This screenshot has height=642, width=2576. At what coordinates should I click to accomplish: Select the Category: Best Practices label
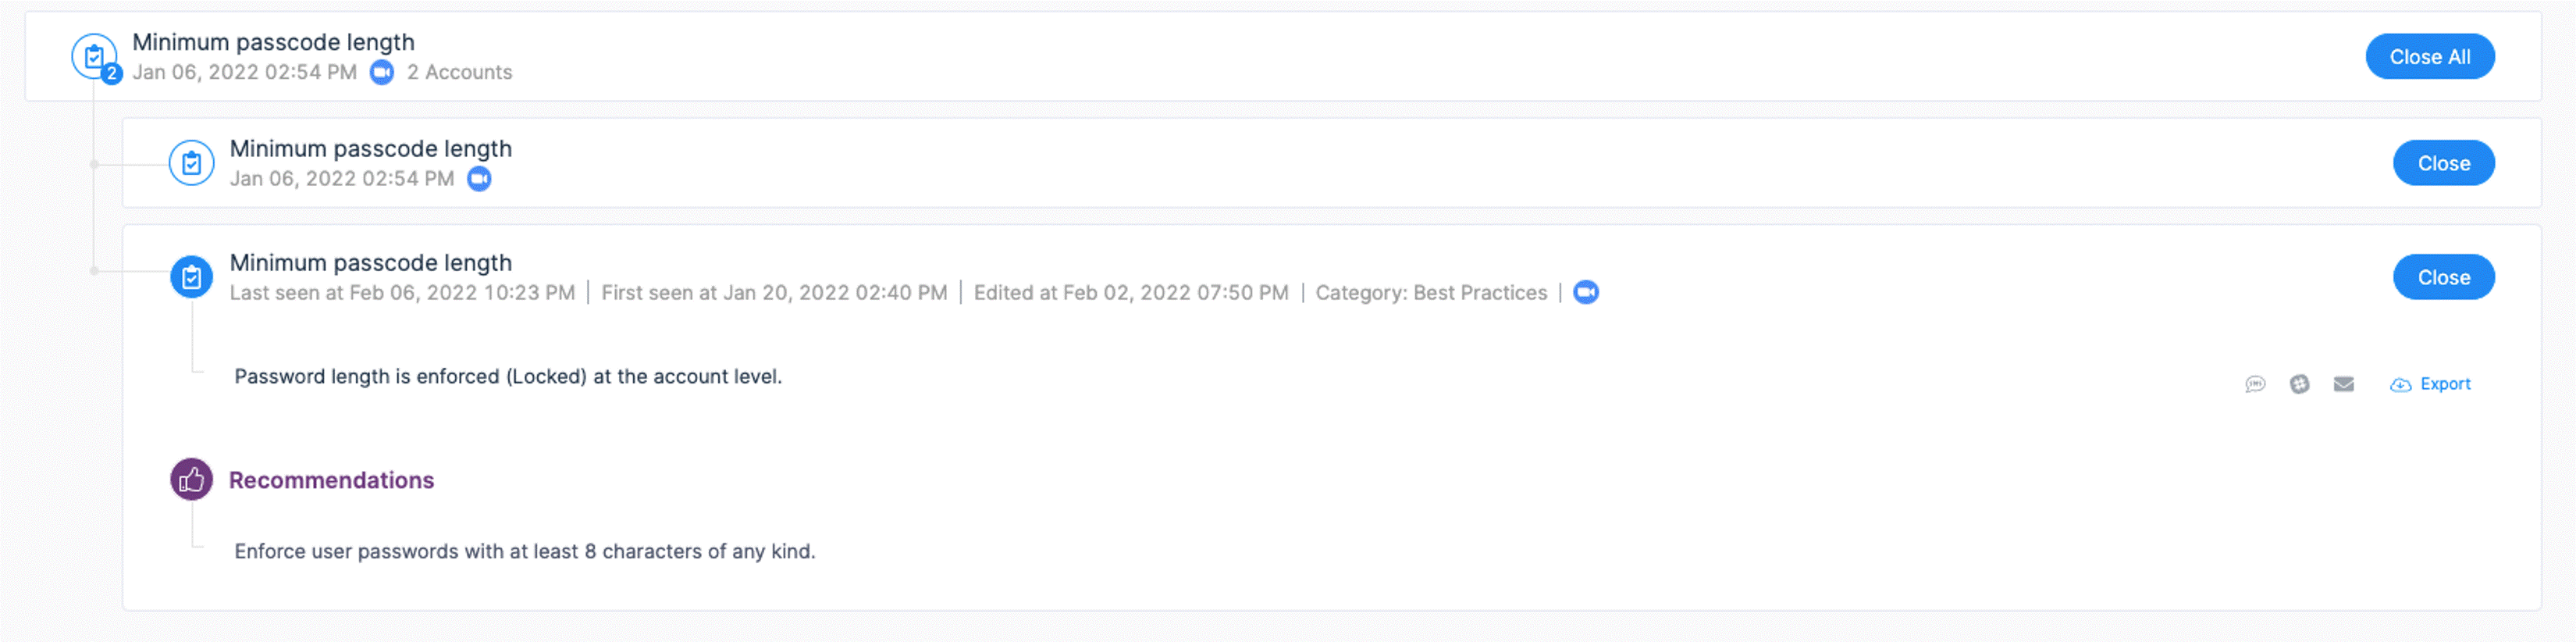click(x=1431, y=292)
